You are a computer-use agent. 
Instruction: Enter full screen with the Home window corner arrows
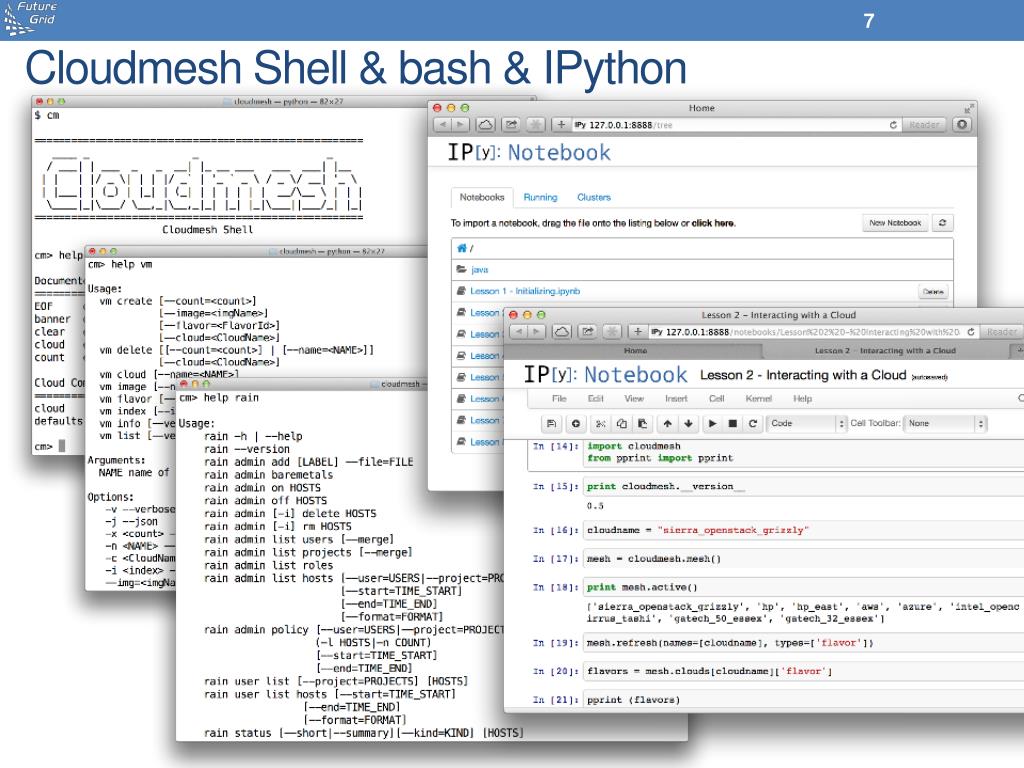click(968, 108)
